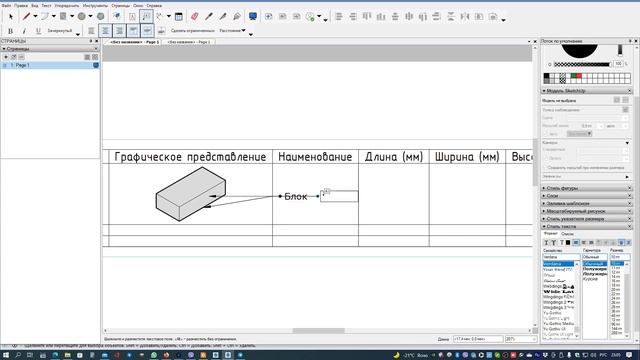The width and height of the screenshot is (640, 360).
Task: Switch Pages panel to list view
Action: tap(87, 57)
